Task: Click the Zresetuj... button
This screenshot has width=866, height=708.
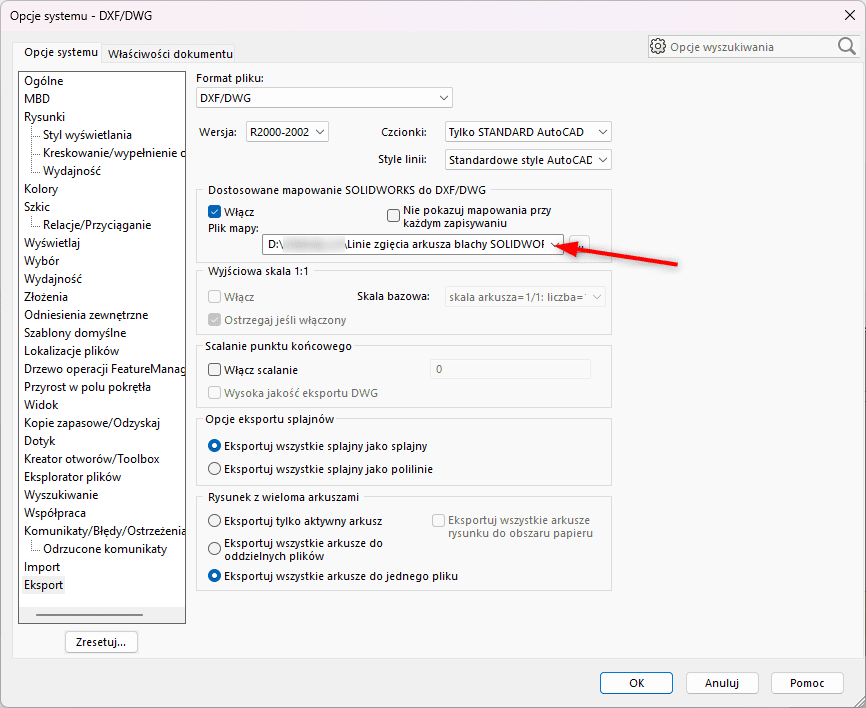Action: tap(101, 642)
